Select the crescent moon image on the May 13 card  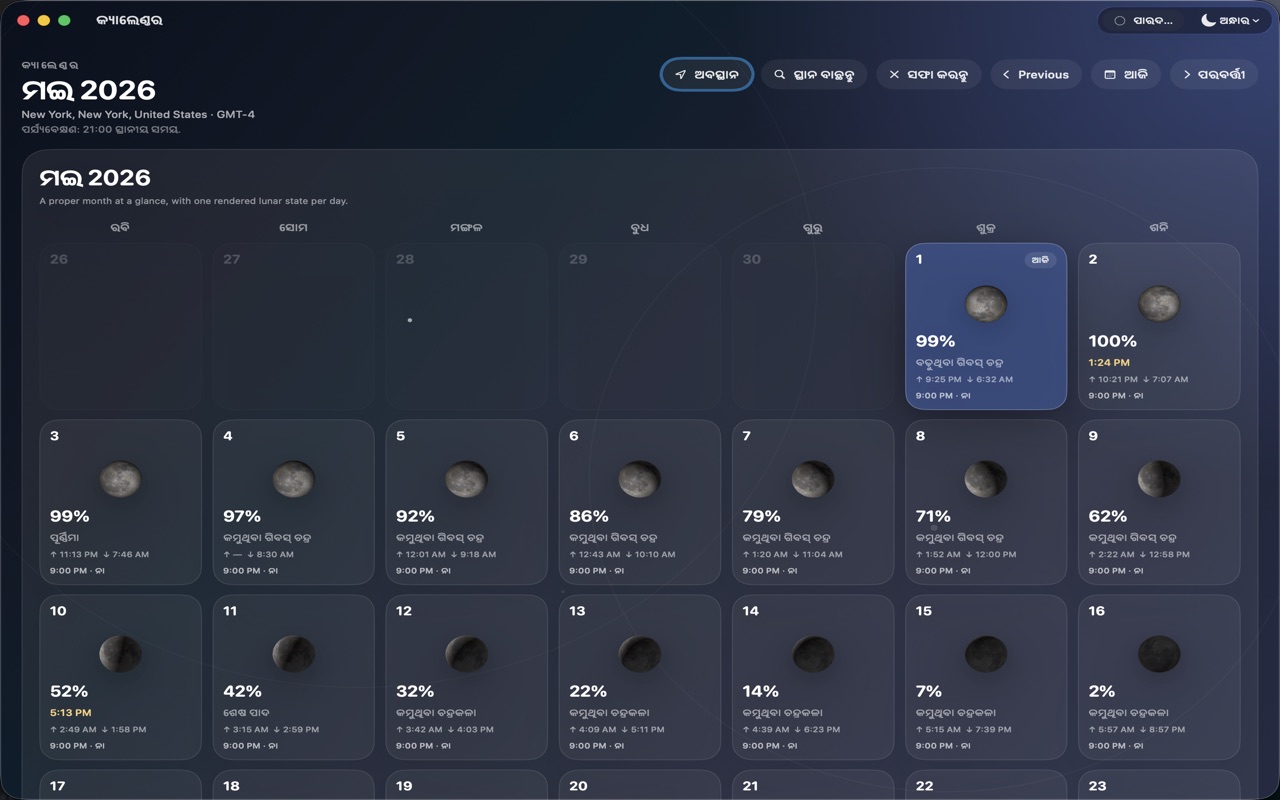coord(640,654)
